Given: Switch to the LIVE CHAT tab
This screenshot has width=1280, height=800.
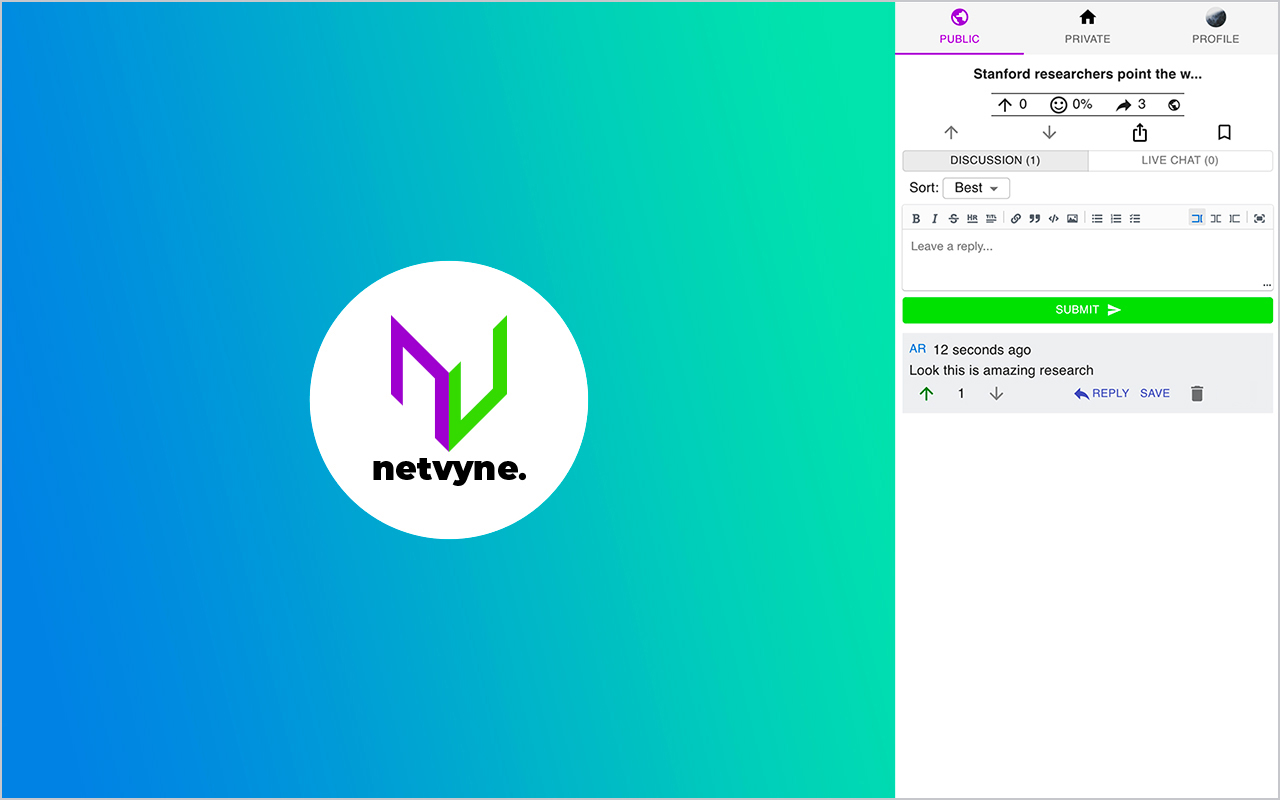Looking at the screenshot, I should (1180, 160).
